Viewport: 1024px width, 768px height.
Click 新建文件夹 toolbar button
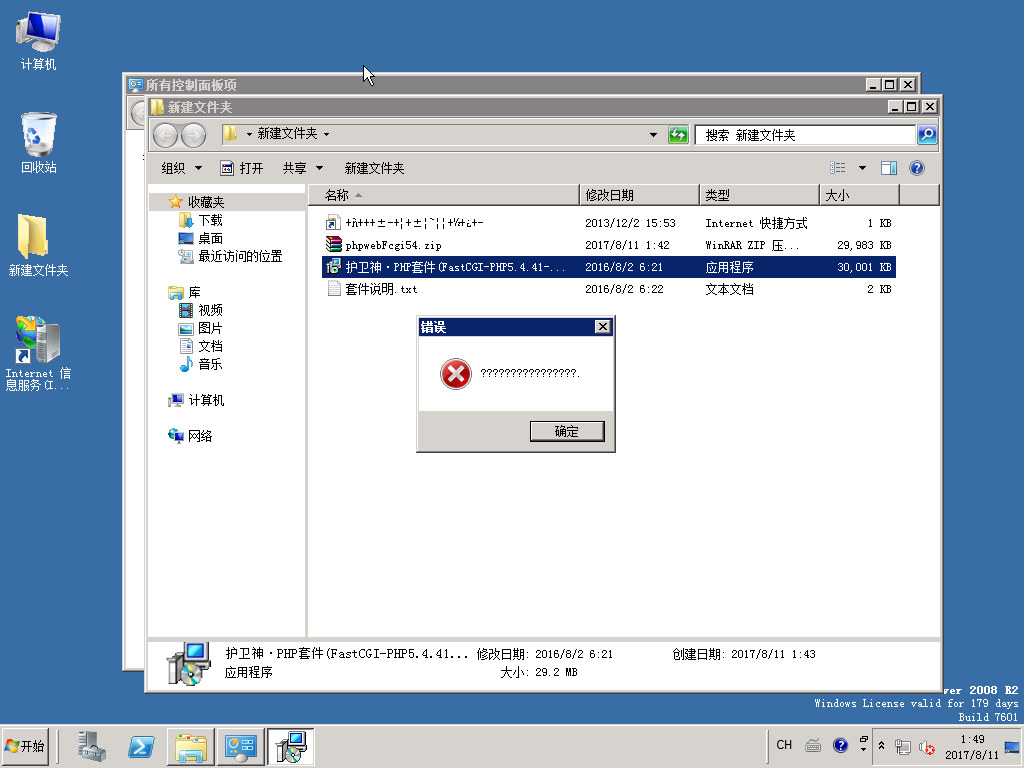[x=374, y=168]
